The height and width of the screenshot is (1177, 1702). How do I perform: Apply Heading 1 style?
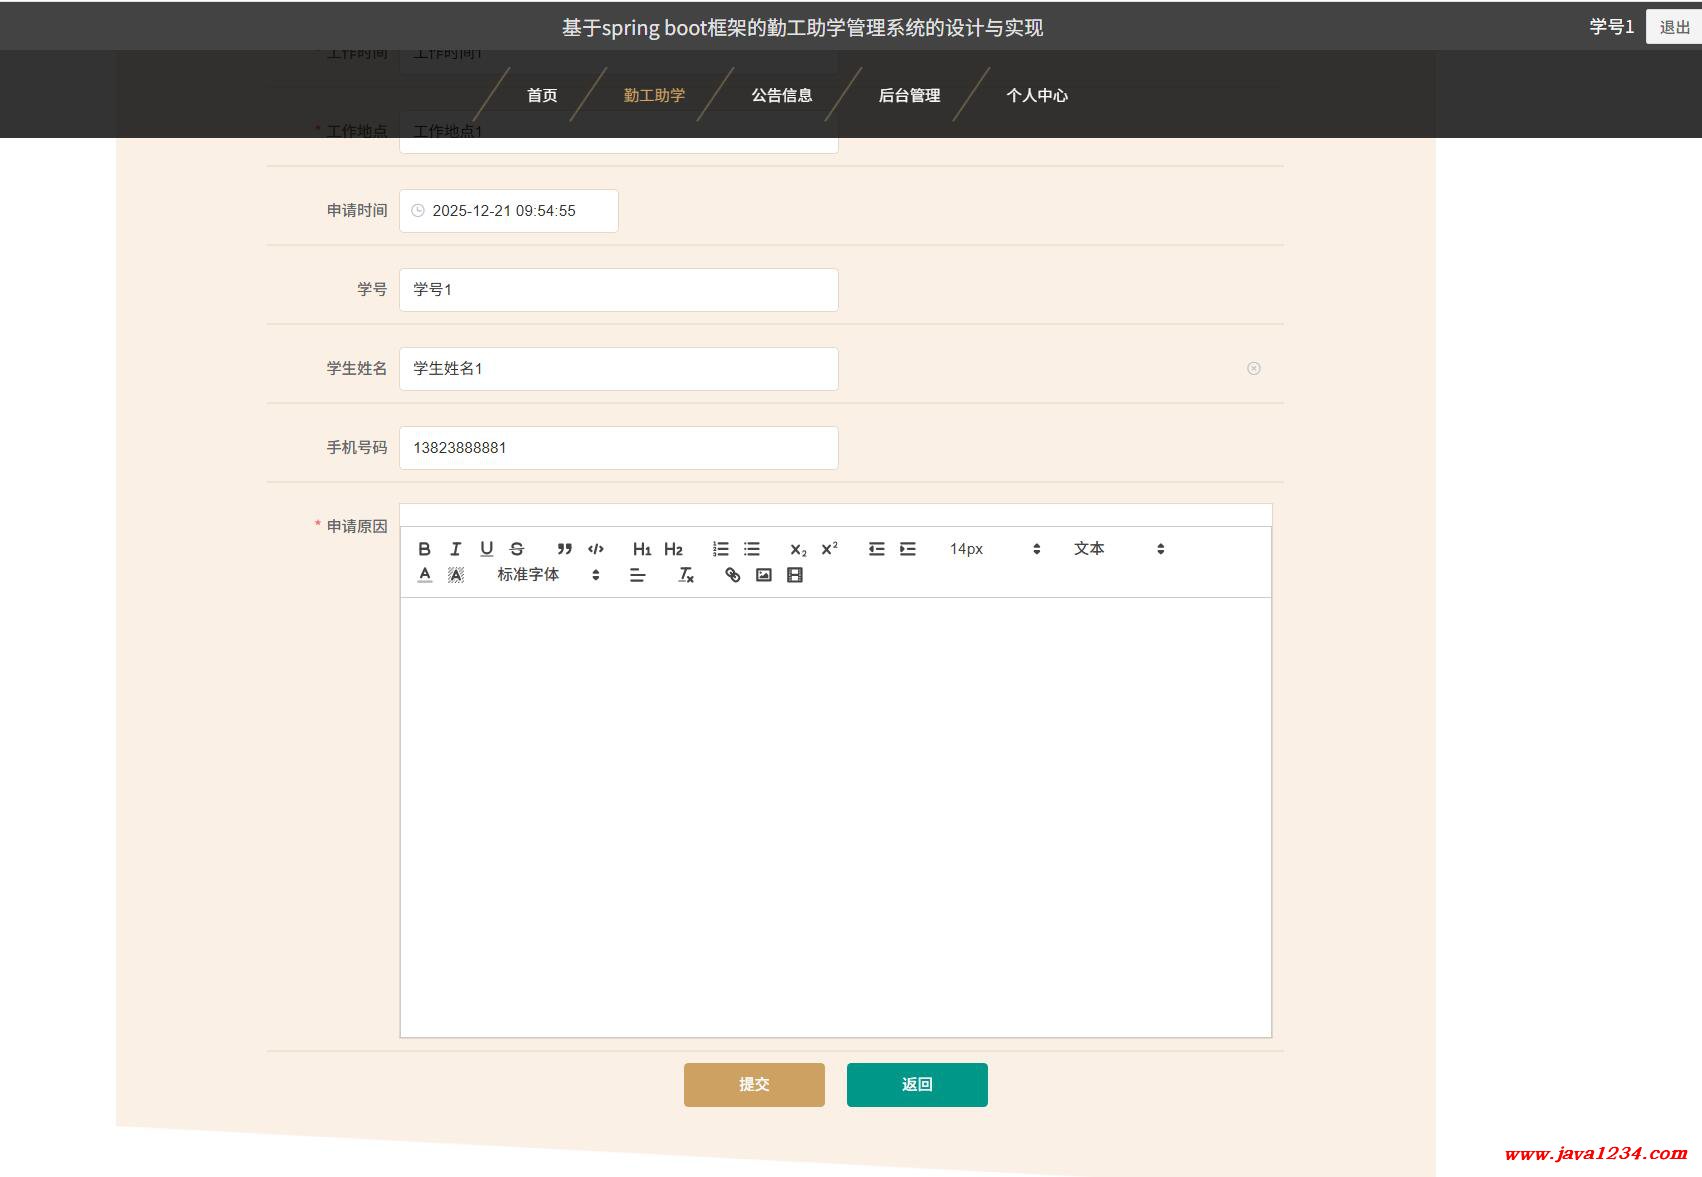642,549
